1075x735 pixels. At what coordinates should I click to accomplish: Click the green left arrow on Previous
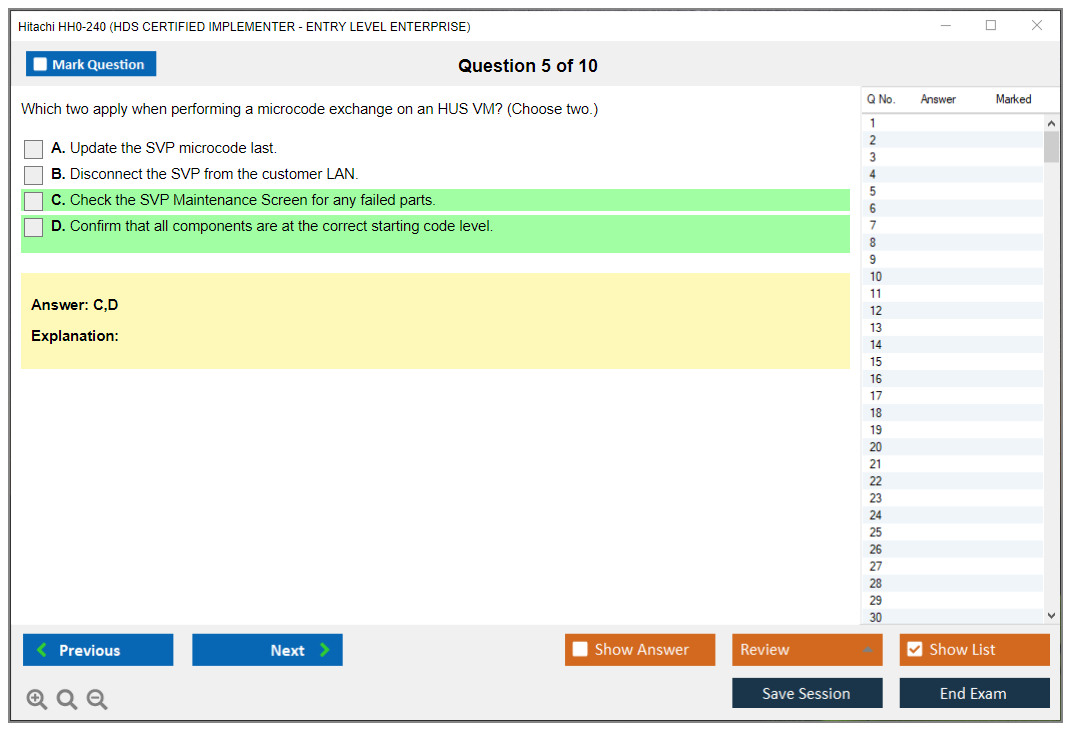[x=42, y=650]
